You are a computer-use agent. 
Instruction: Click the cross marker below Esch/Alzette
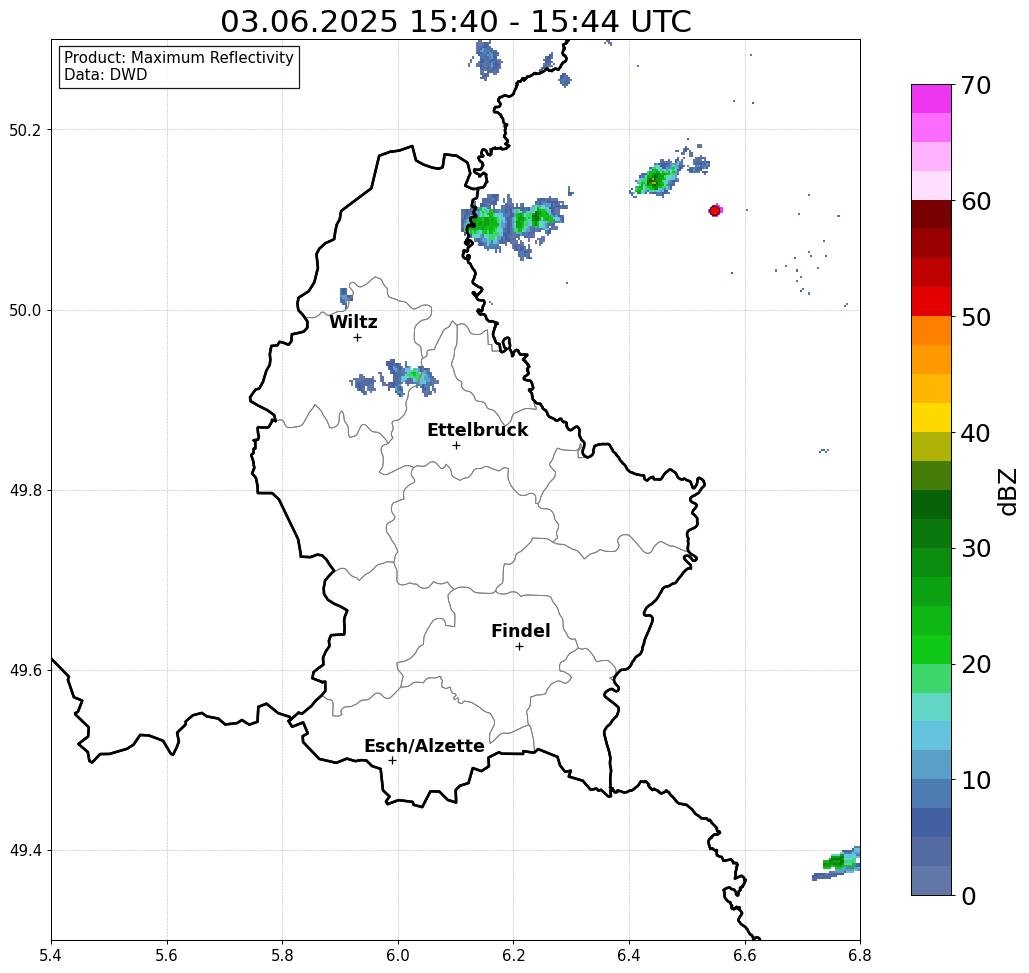[392, 761]
